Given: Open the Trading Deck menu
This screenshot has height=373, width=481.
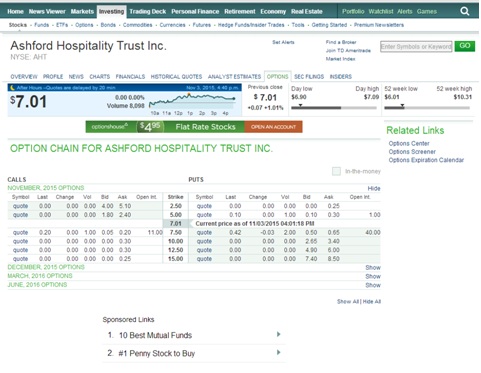Looking at the screenshot, I should coord(148,11).
